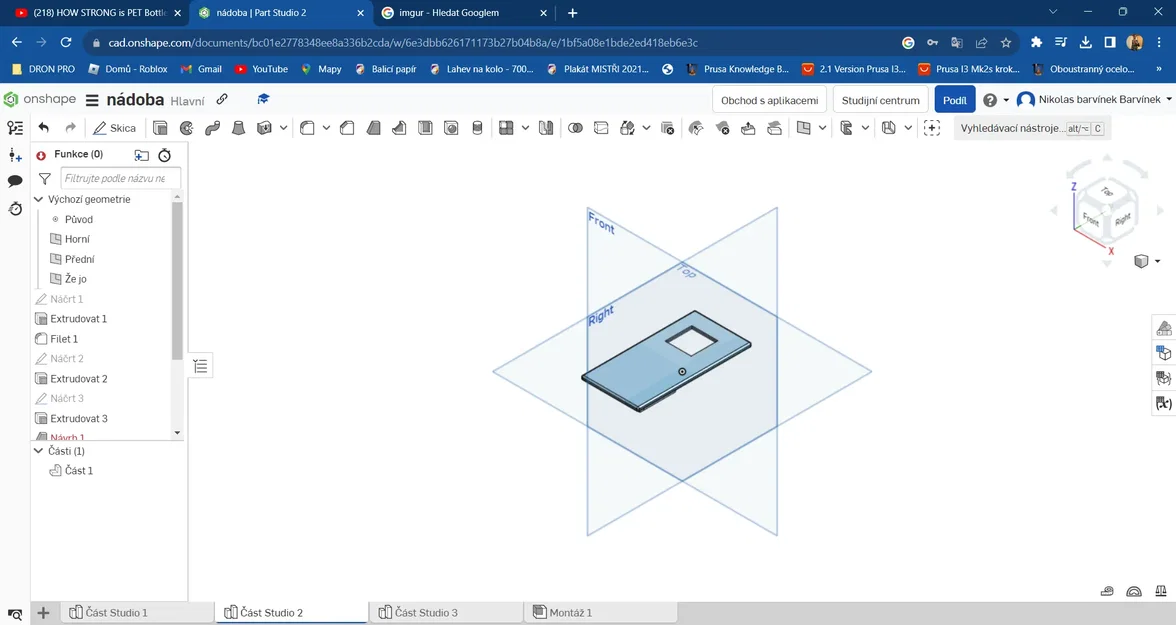
Task: Click the add folder icon beside Funkce
Action: tap(141, 155)
